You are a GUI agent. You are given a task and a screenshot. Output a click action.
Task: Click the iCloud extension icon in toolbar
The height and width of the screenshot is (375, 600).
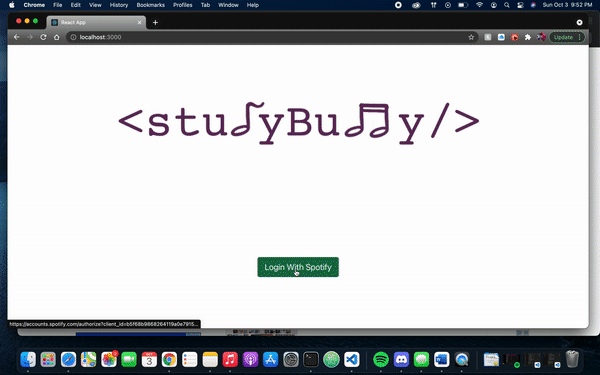coord(501,37)
